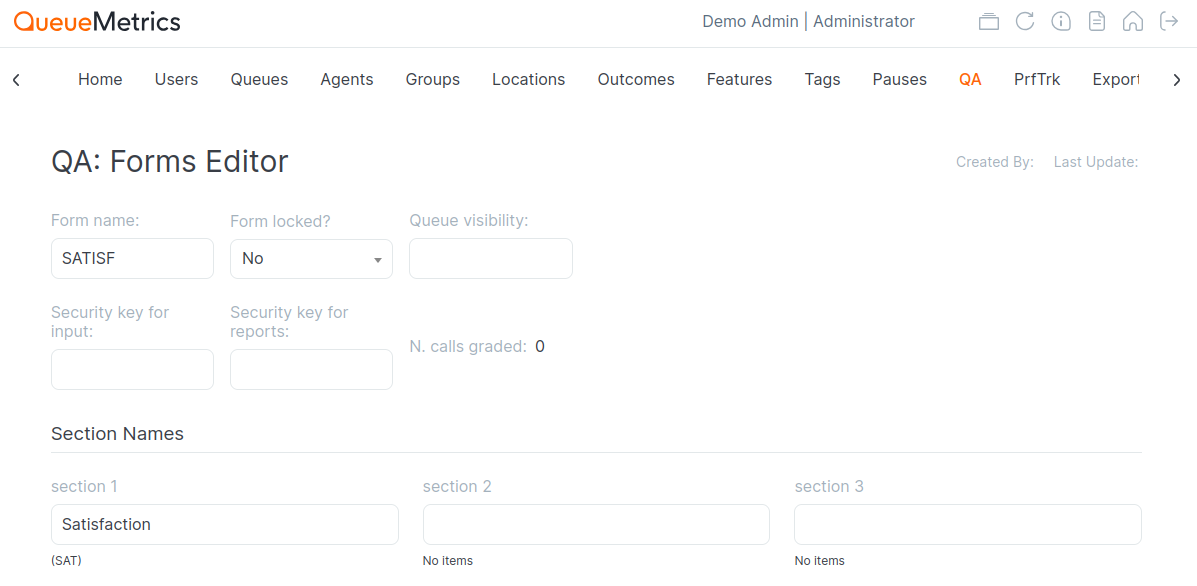This screenshot has width=1197, height=586.
Task: Click the section 1 Satisfaction field
Action: coord(224,525)
